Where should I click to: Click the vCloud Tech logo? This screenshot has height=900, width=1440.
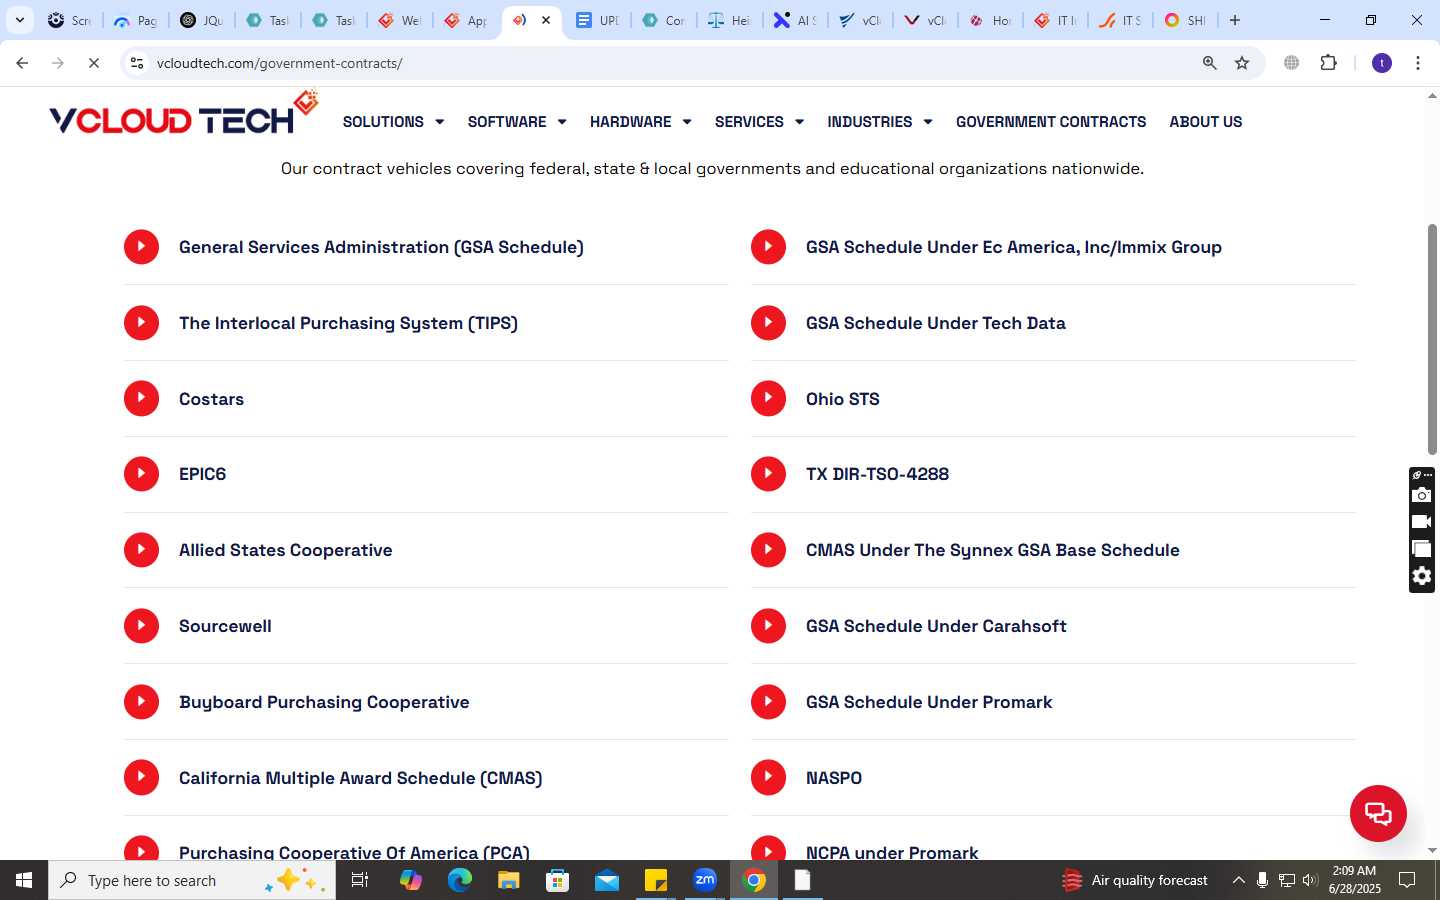pos(183,114)
